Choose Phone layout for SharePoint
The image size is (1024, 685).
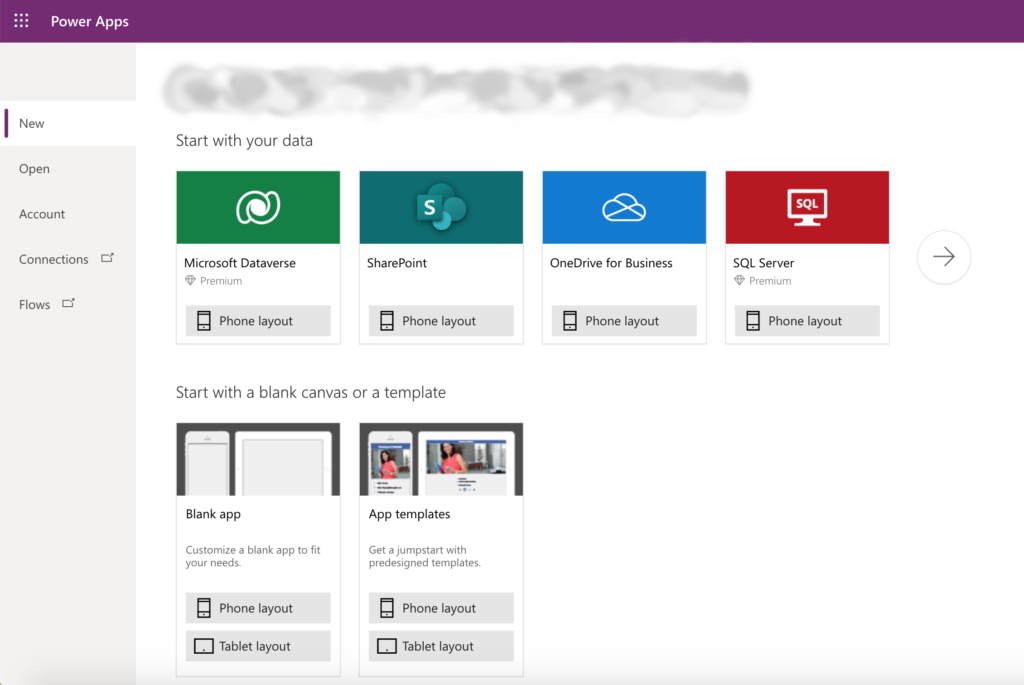pos(441,321)
